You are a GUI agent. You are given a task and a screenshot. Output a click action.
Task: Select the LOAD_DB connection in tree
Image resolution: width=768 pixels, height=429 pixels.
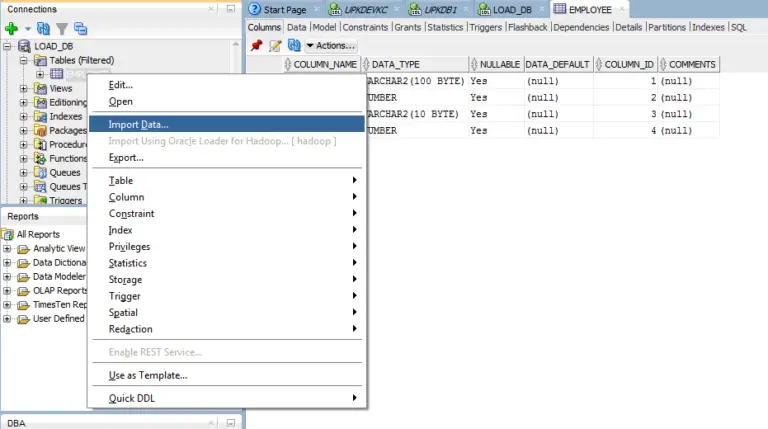[x=53, y=47]
